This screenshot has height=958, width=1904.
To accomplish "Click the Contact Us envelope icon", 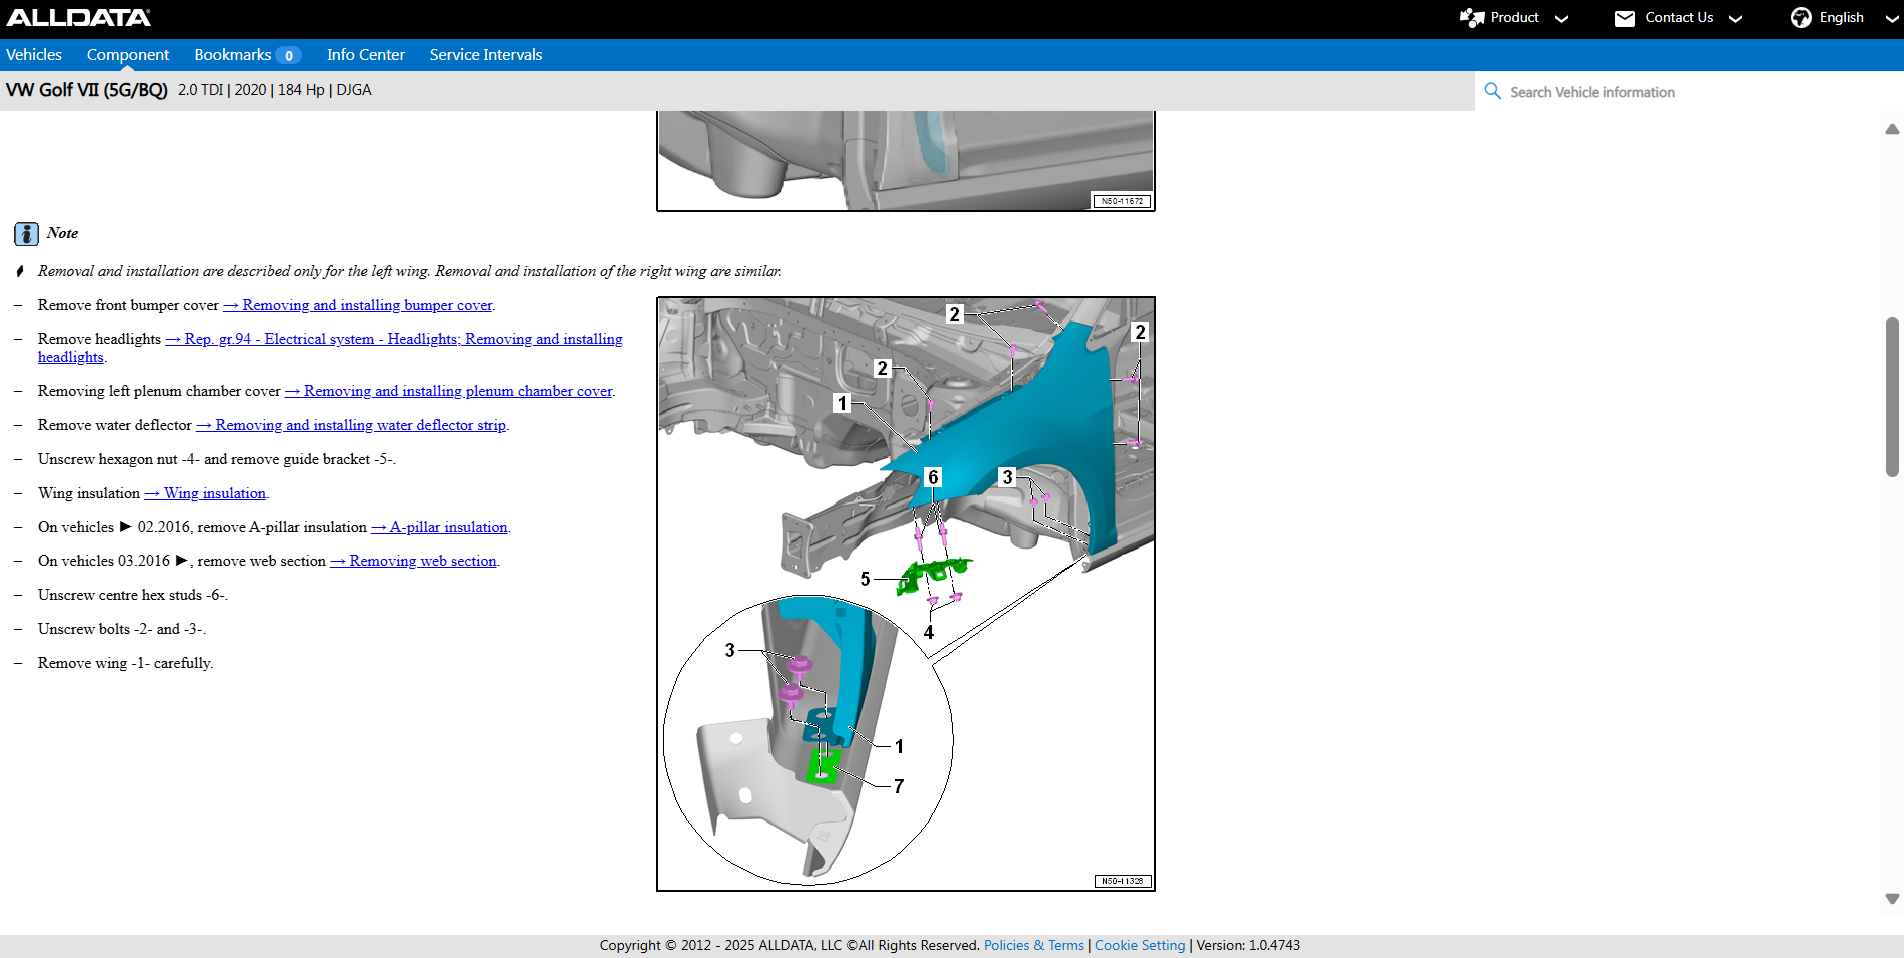I will click(x=1624, y=18).
